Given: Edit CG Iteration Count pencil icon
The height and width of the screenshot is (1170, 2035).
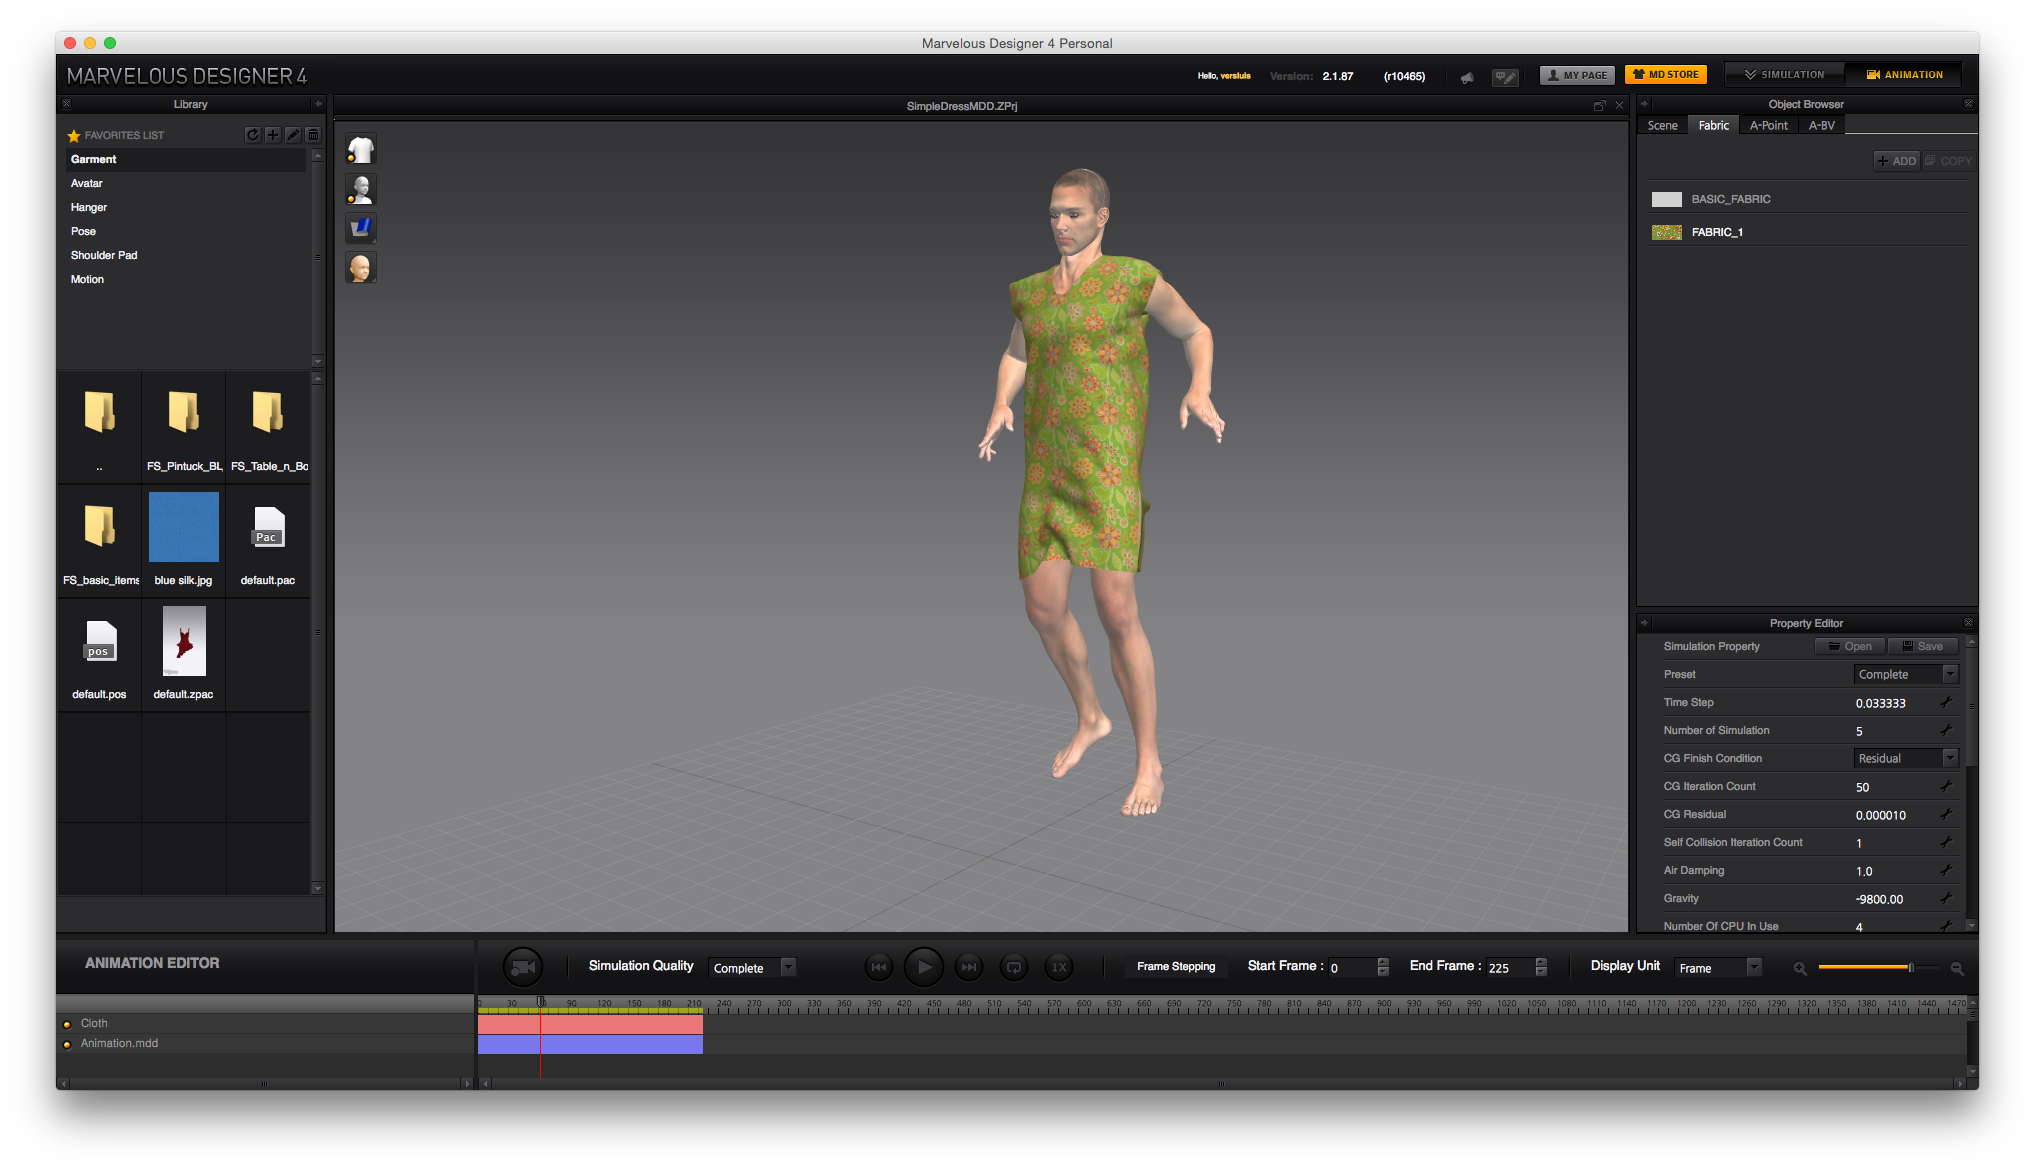Looking at the screenshot, I should [x=1946, y=787].
